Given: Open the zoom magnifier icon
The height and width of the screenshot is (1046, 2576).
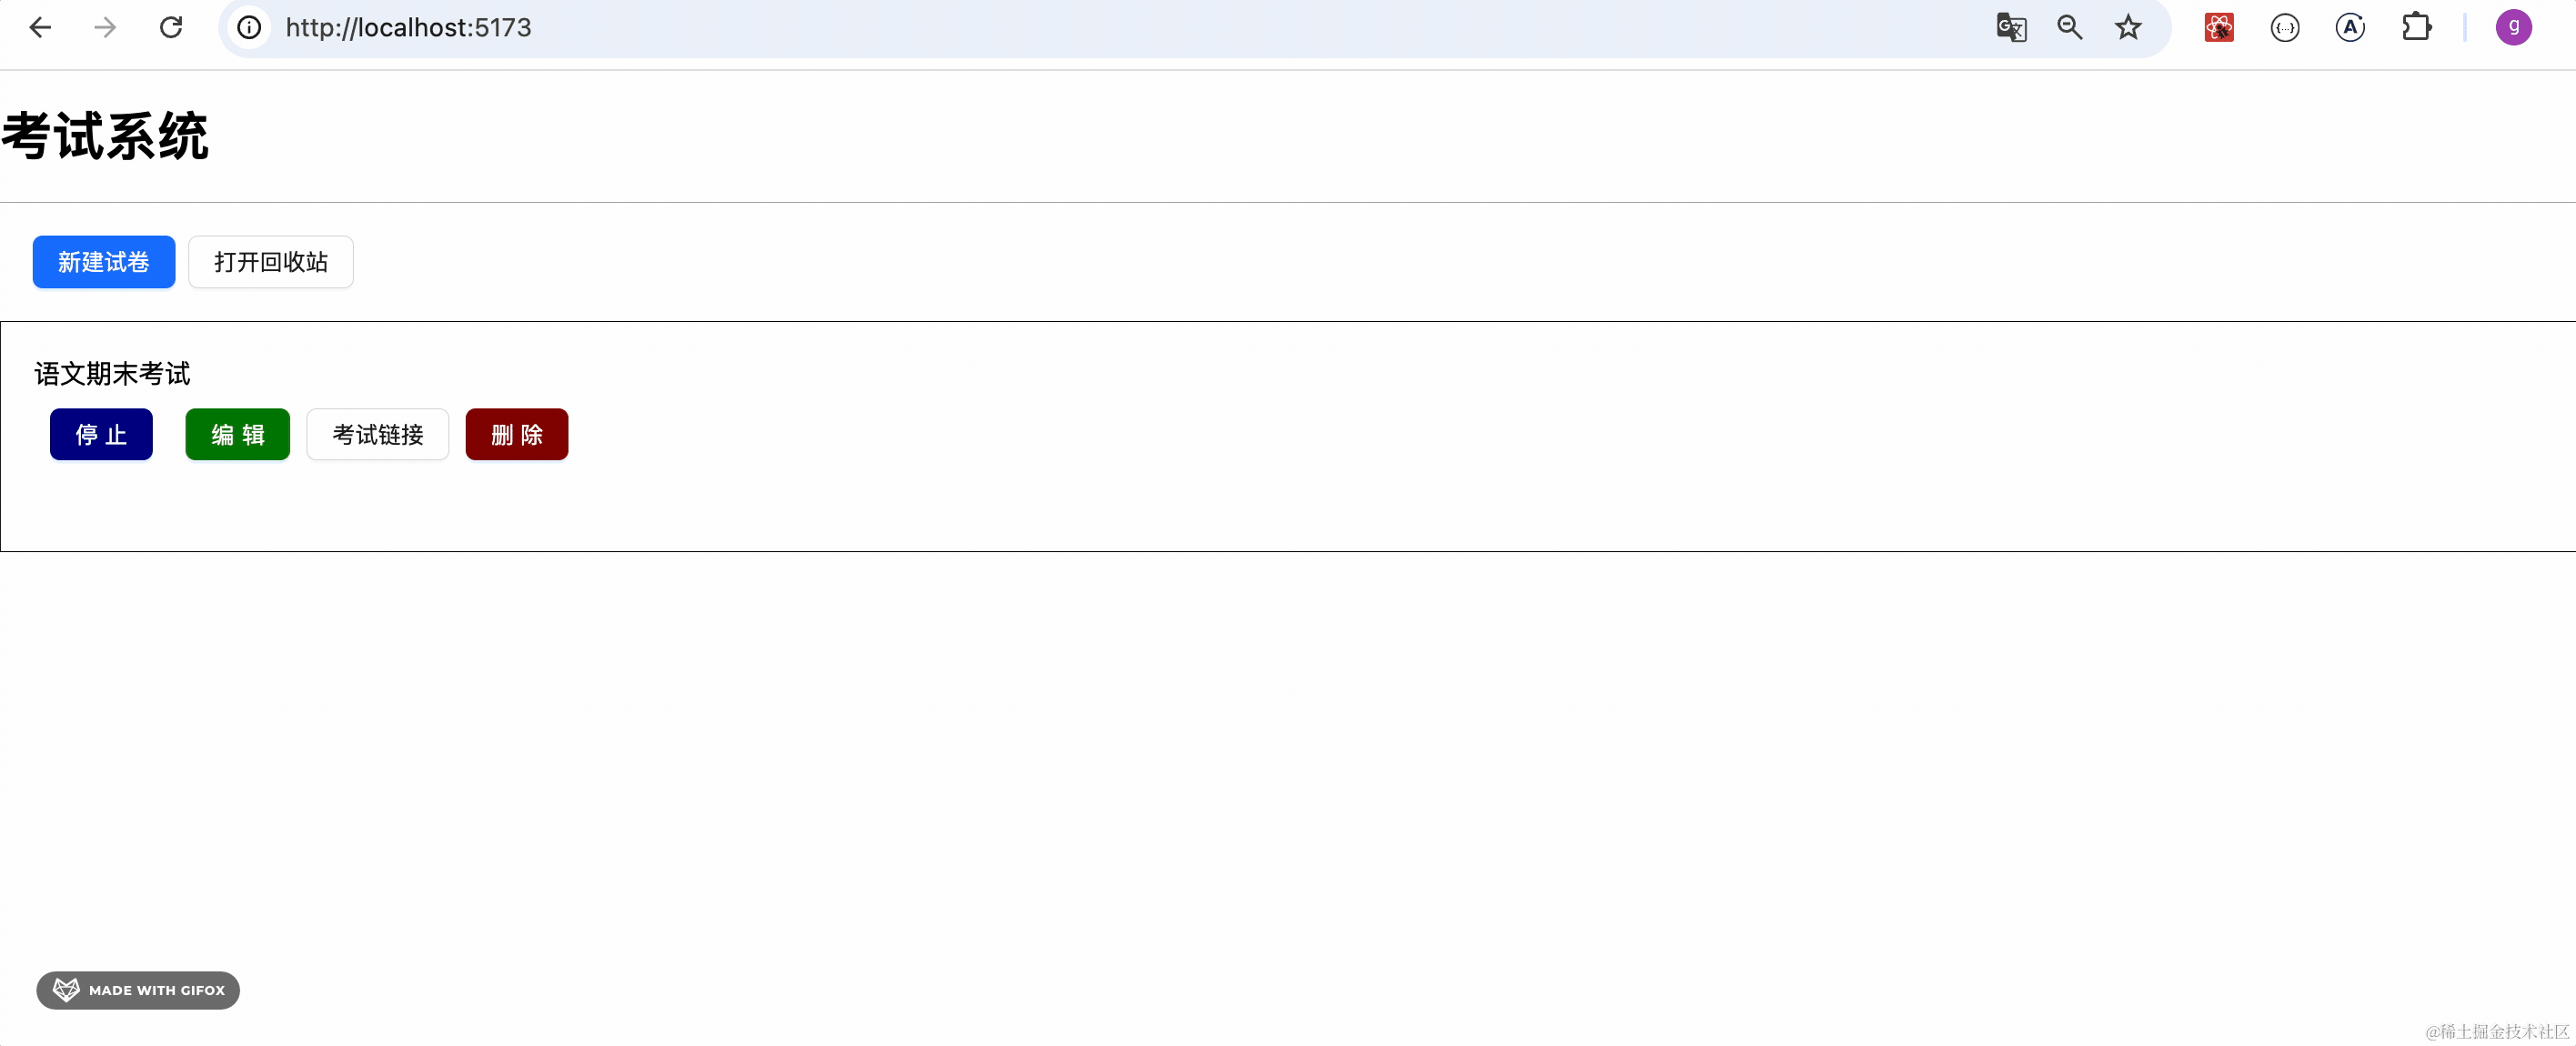Looking at the screenshot, I should (2069, 28).
